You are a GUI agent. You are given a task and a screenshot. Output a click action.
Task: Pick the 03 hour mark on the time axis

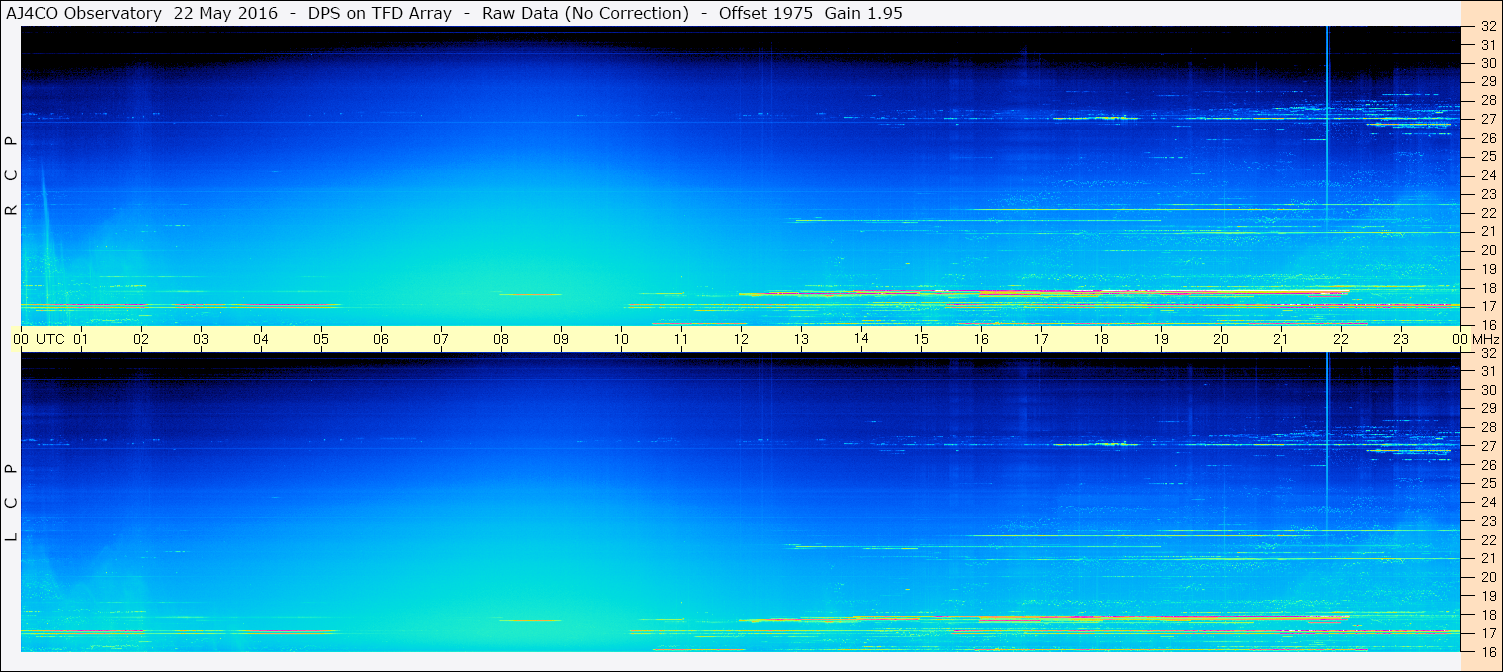(201, 339)
